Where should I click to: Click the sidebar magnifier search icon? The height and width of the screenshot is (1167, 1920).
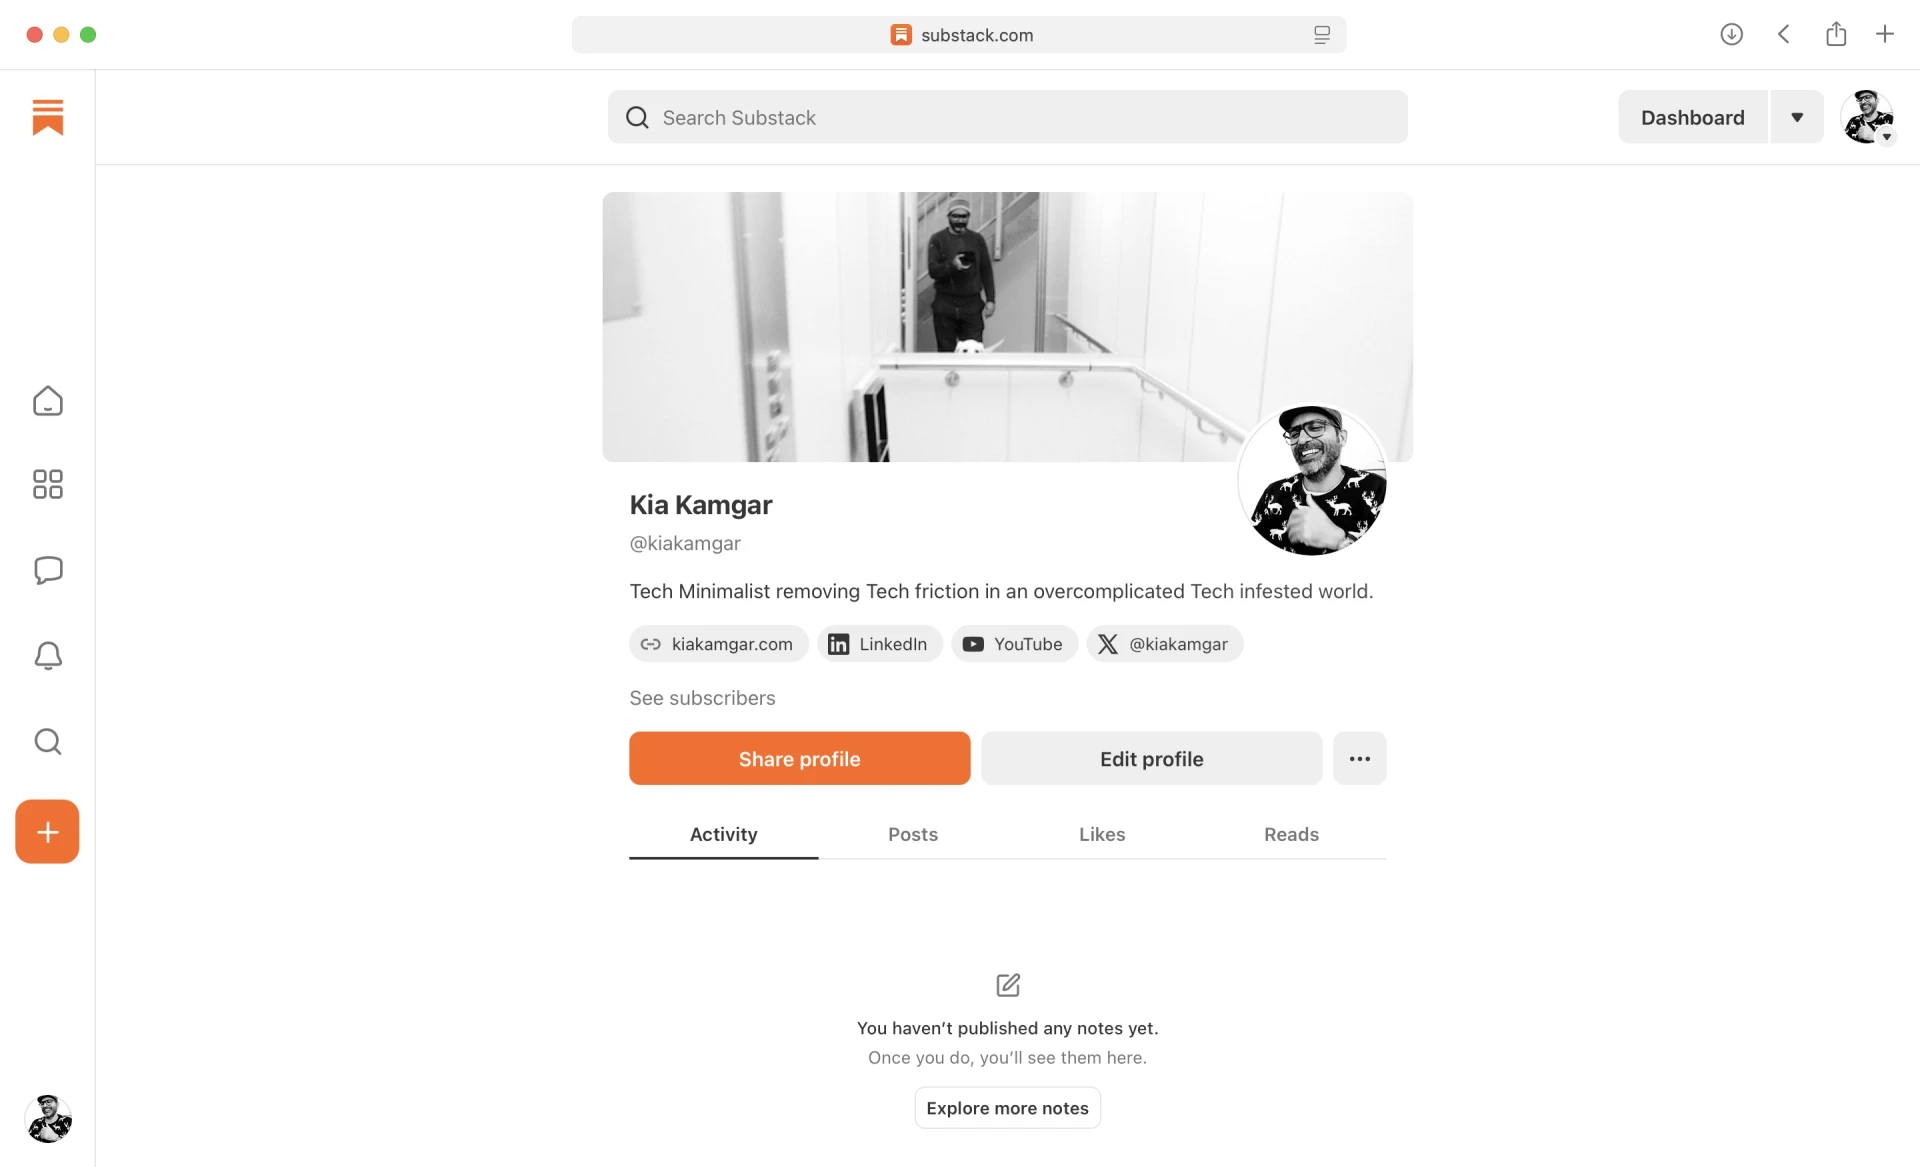[47, 741]
